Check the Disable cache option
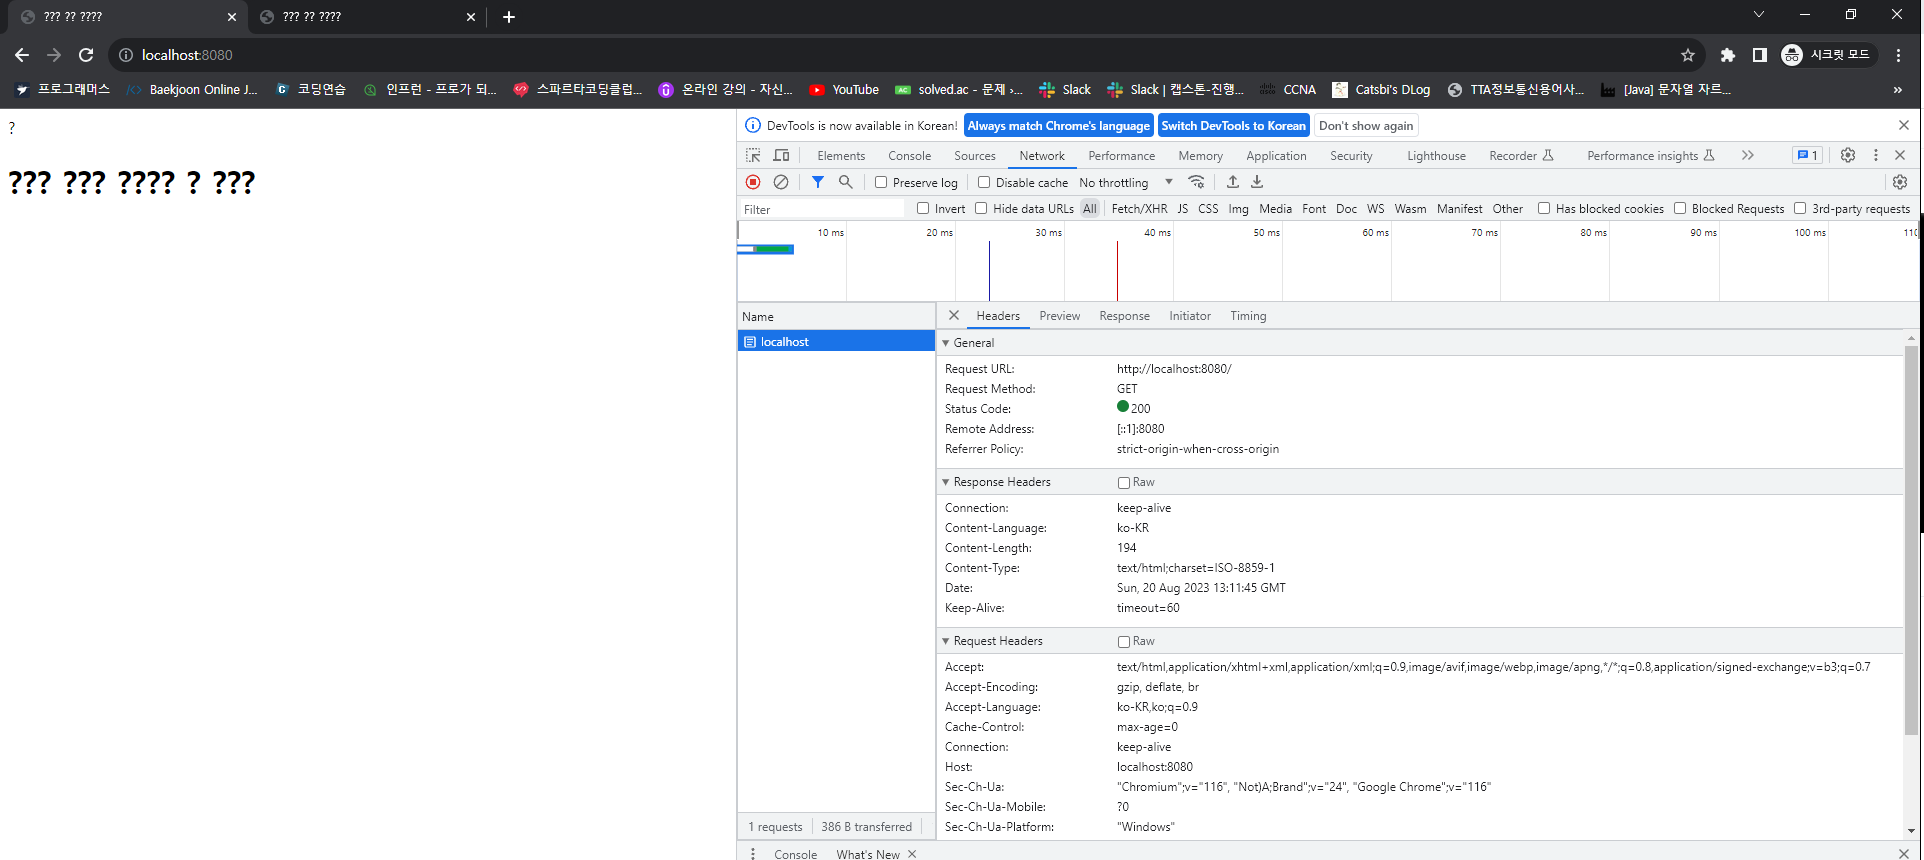 pyautogui.click(x=984, y=182)
